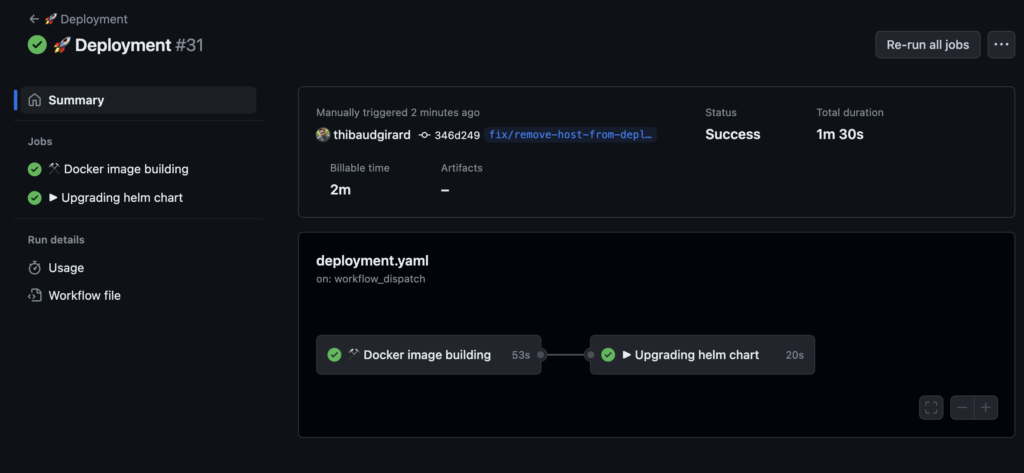Viewport: 1024px width, 473px height.
Task: Click the stopwatch icon next to Usage
Action: pos(35,268)
